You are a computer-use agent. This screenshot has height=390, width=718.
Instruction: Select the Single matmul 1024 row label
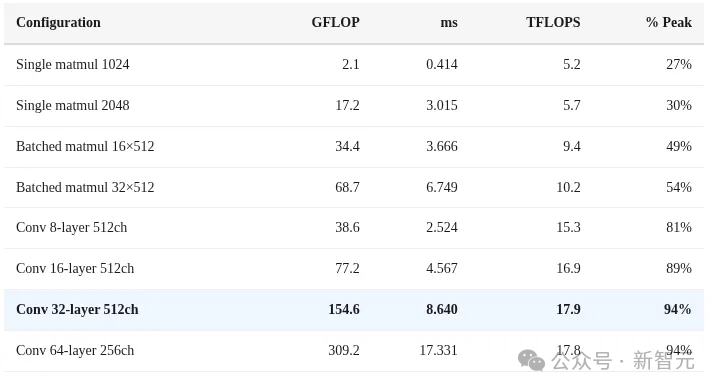pyautogui.click(x=72, y=65)
